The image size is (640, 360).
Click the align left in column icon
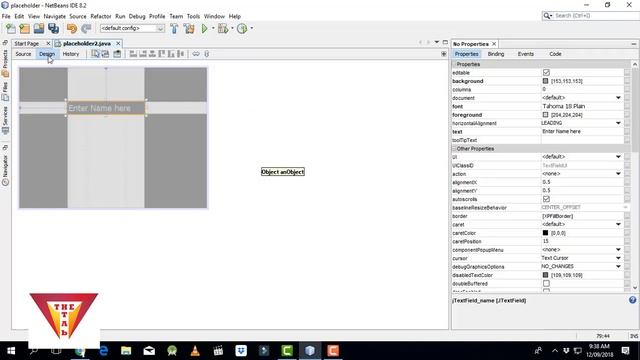133,54
